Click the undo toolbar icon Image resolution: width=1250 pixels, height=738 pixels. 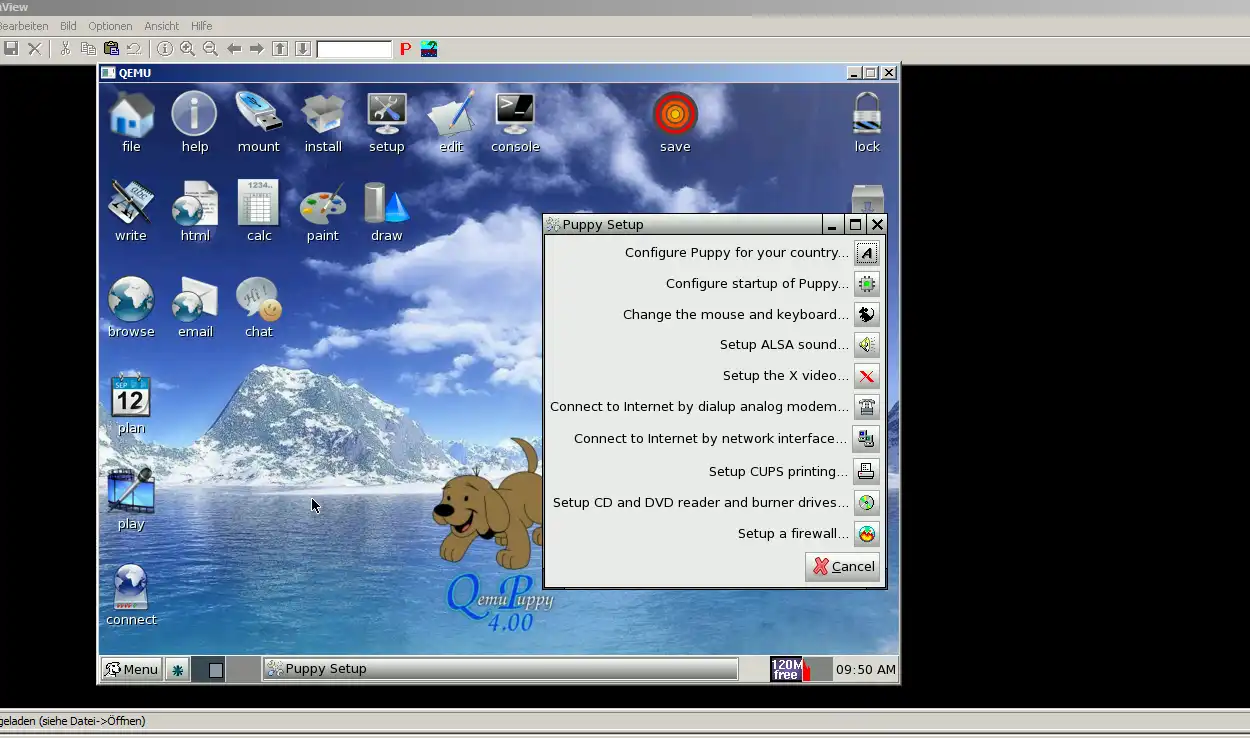134,48
